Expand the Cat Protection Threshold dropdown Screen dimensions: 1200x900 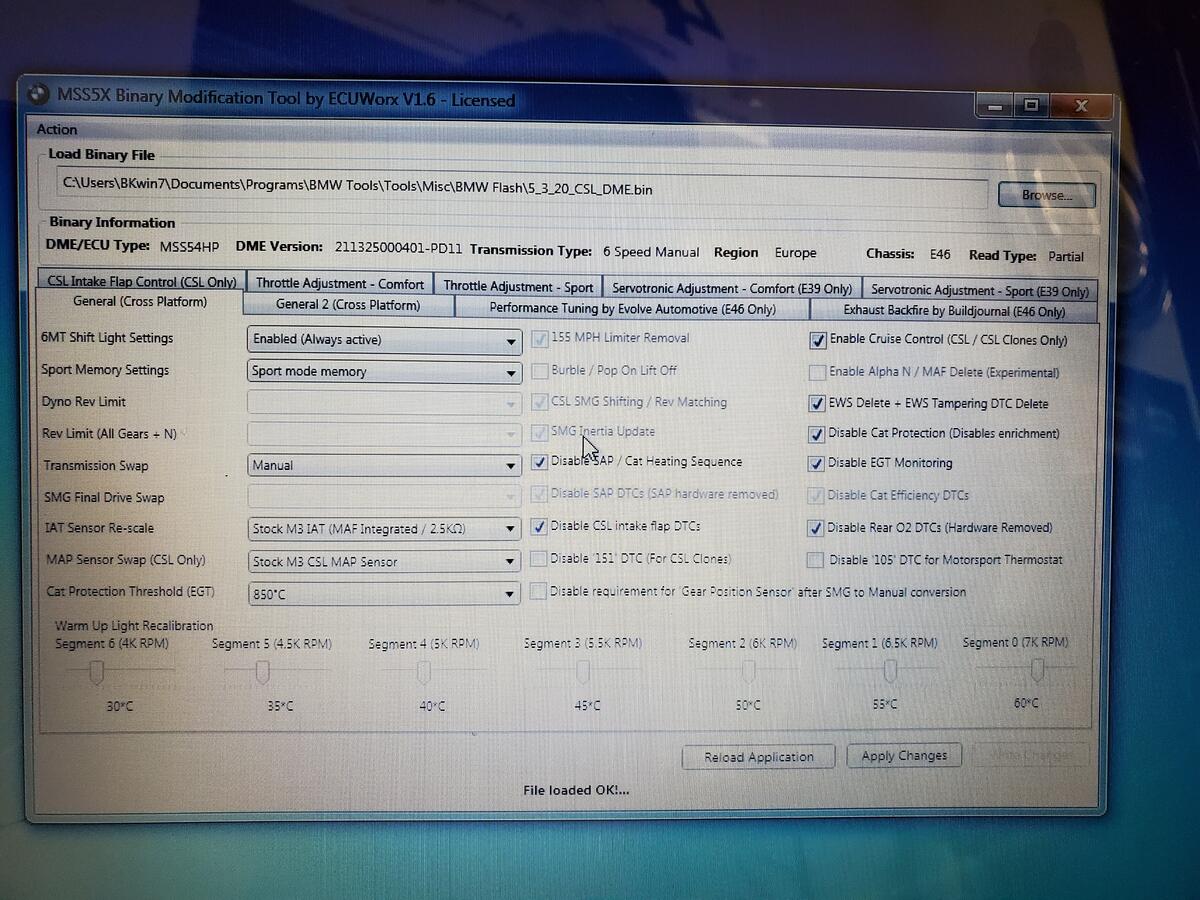pyautogui.click(x=384, y=594)
